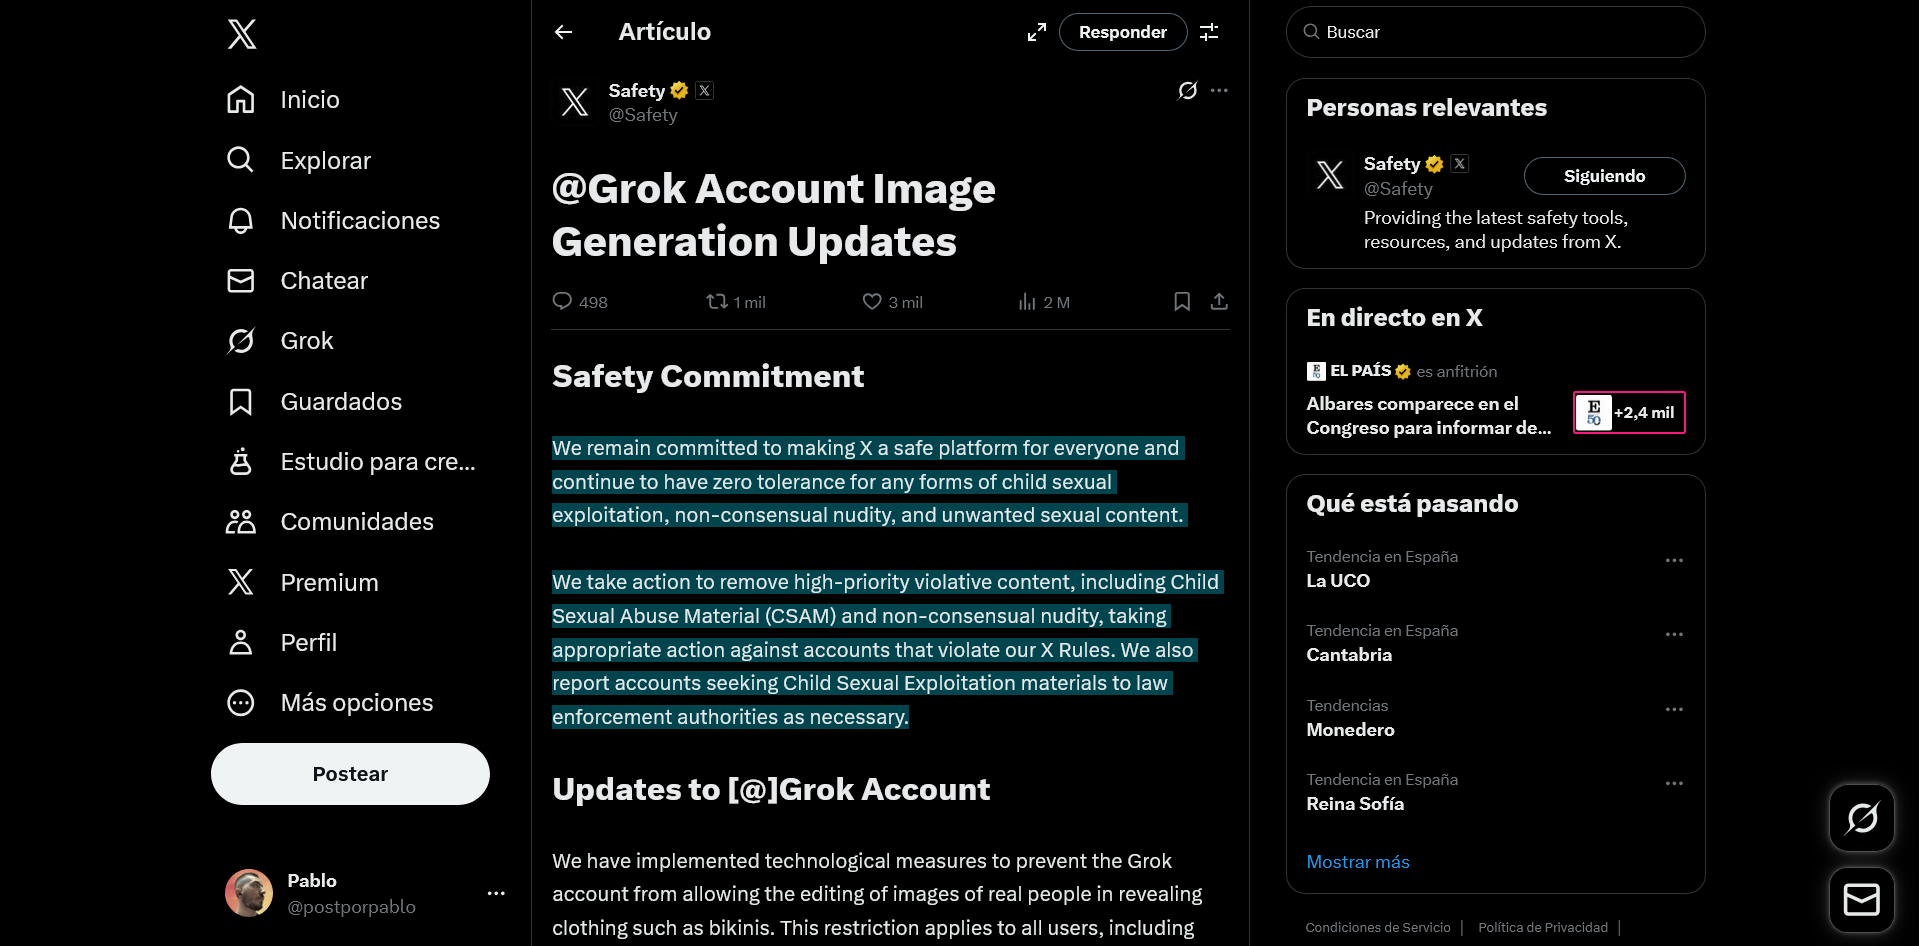Toggle Siguiendo for Safety account
The height and width of the screenshot is (946, 1920).
tap(1603, 176)
